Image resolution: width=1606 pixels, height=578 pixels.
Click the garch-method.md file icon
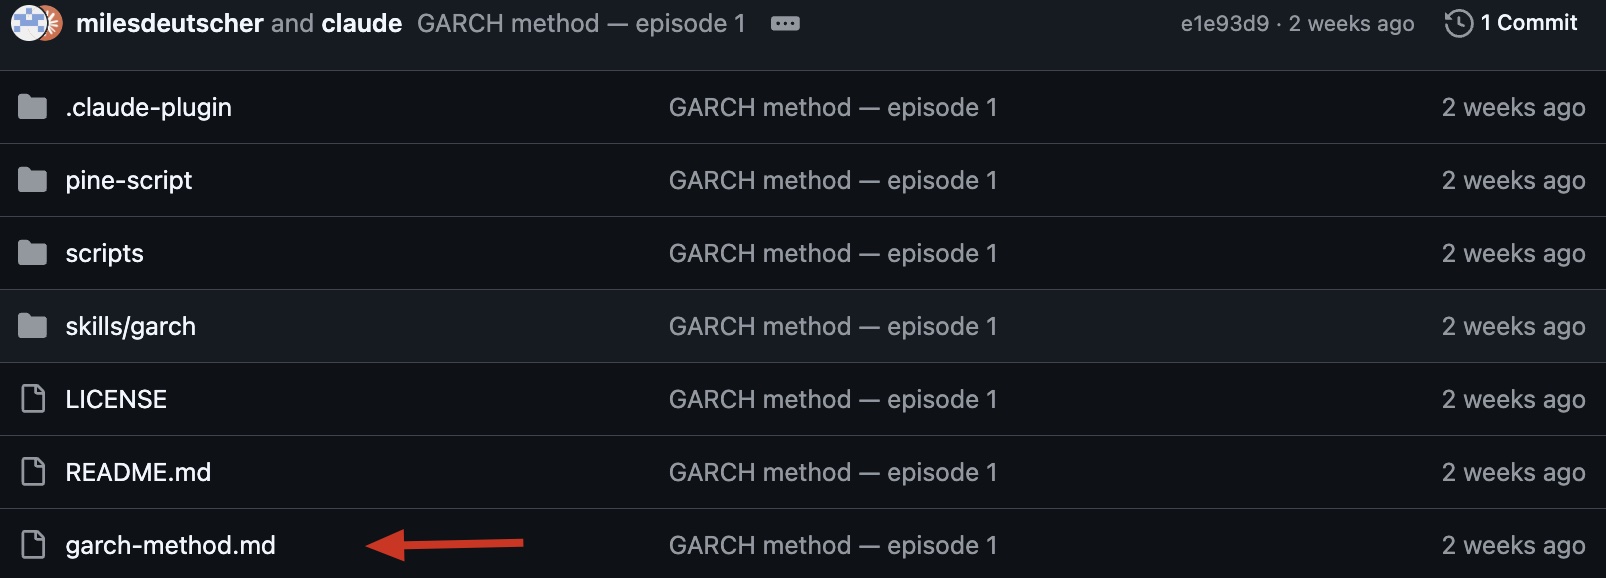(x=33, y=545)
